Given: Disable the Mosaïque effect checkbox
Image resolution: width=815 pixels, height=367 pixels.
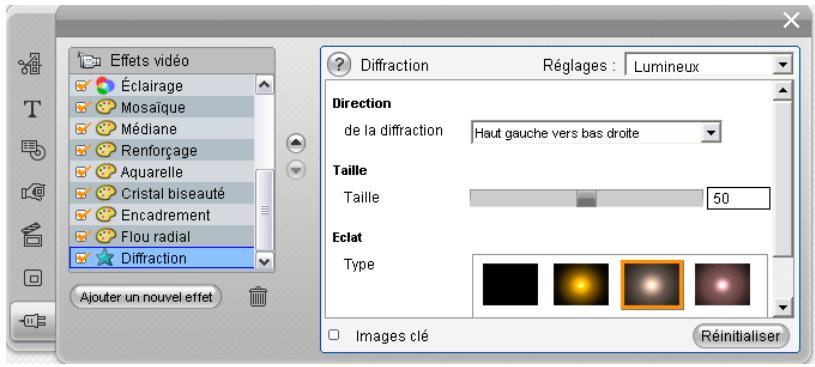Looking at the screenshot, I should (x=83, y=107).
